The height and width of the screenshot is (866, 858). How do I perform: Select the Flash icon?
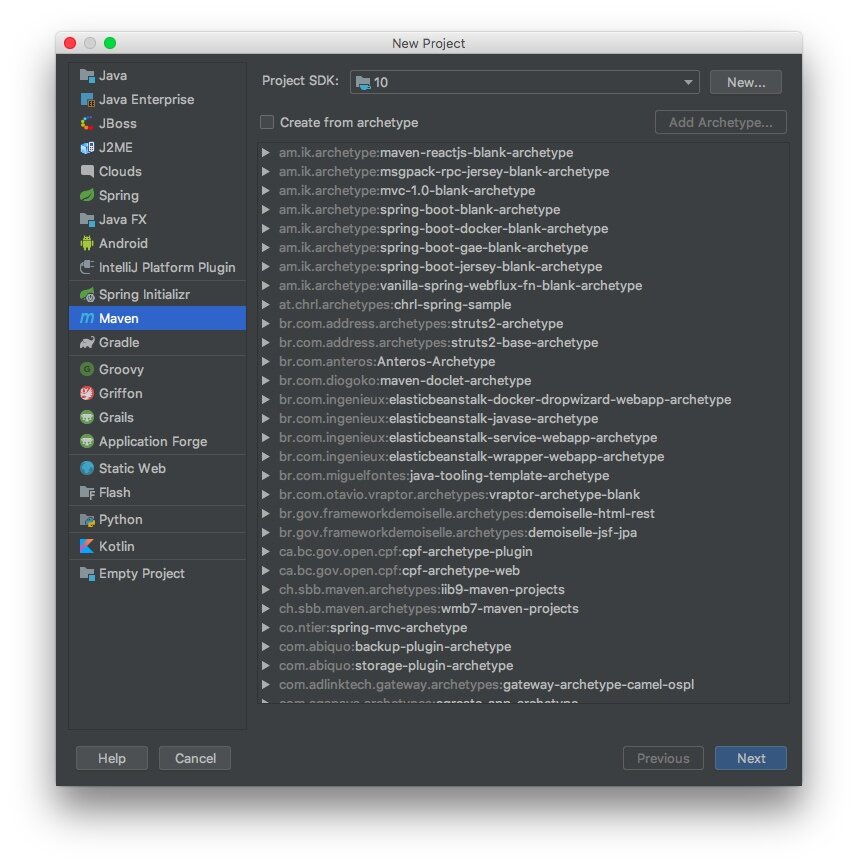(87, 493)
